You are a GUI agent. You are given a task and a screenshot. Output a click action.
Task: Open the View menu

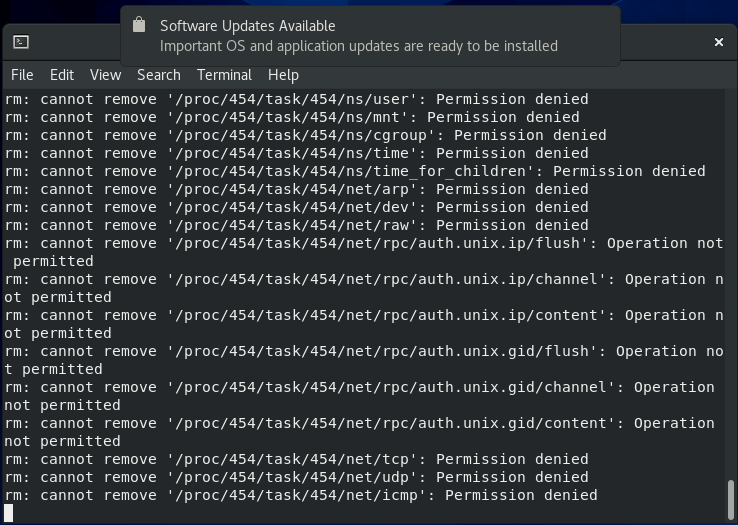coord(105,75)
